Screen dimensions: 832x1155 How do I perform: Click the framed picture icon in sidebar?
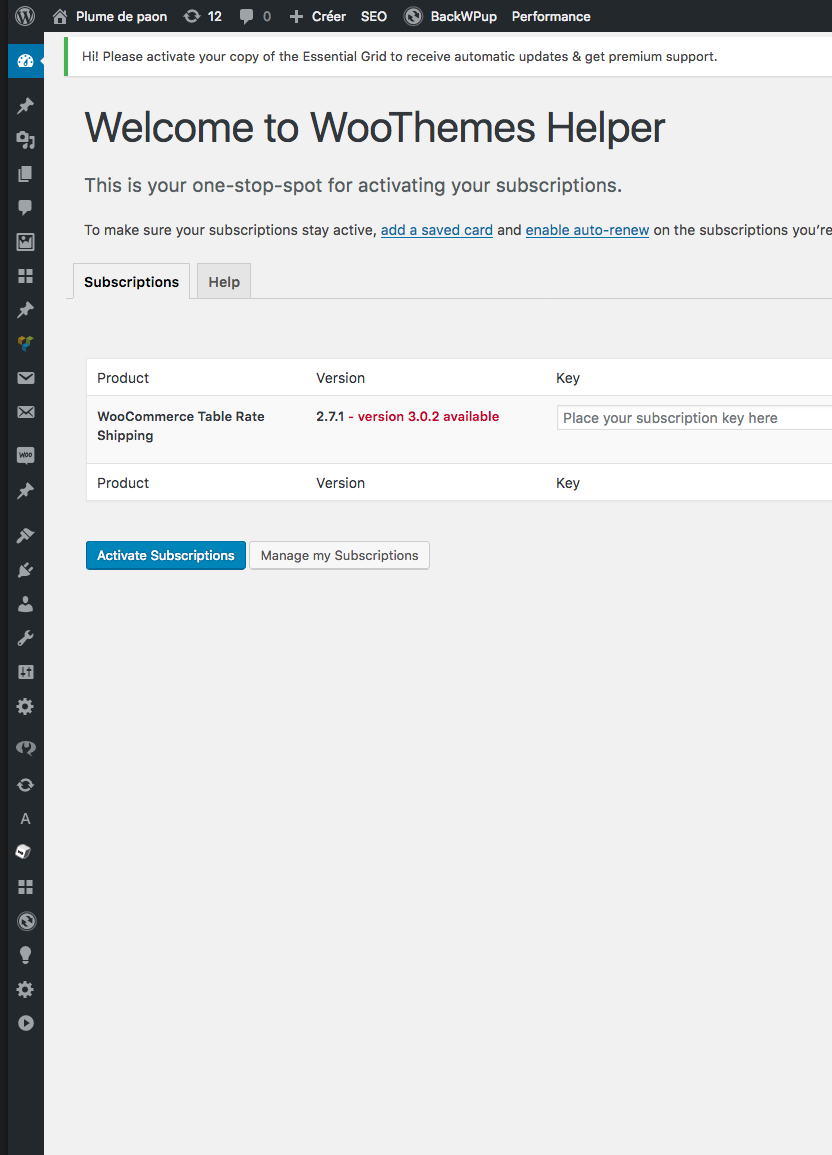pyautogui.click(x=25, y=242)
